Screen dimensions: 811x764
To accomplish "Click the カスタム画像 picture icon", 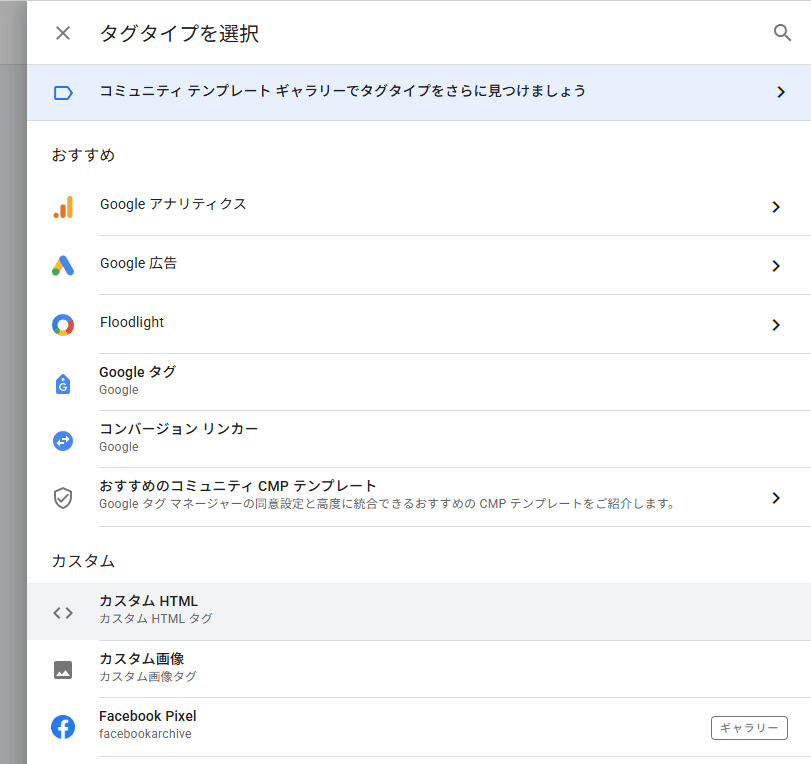I will pyautogui.click(x=63, y=670).
